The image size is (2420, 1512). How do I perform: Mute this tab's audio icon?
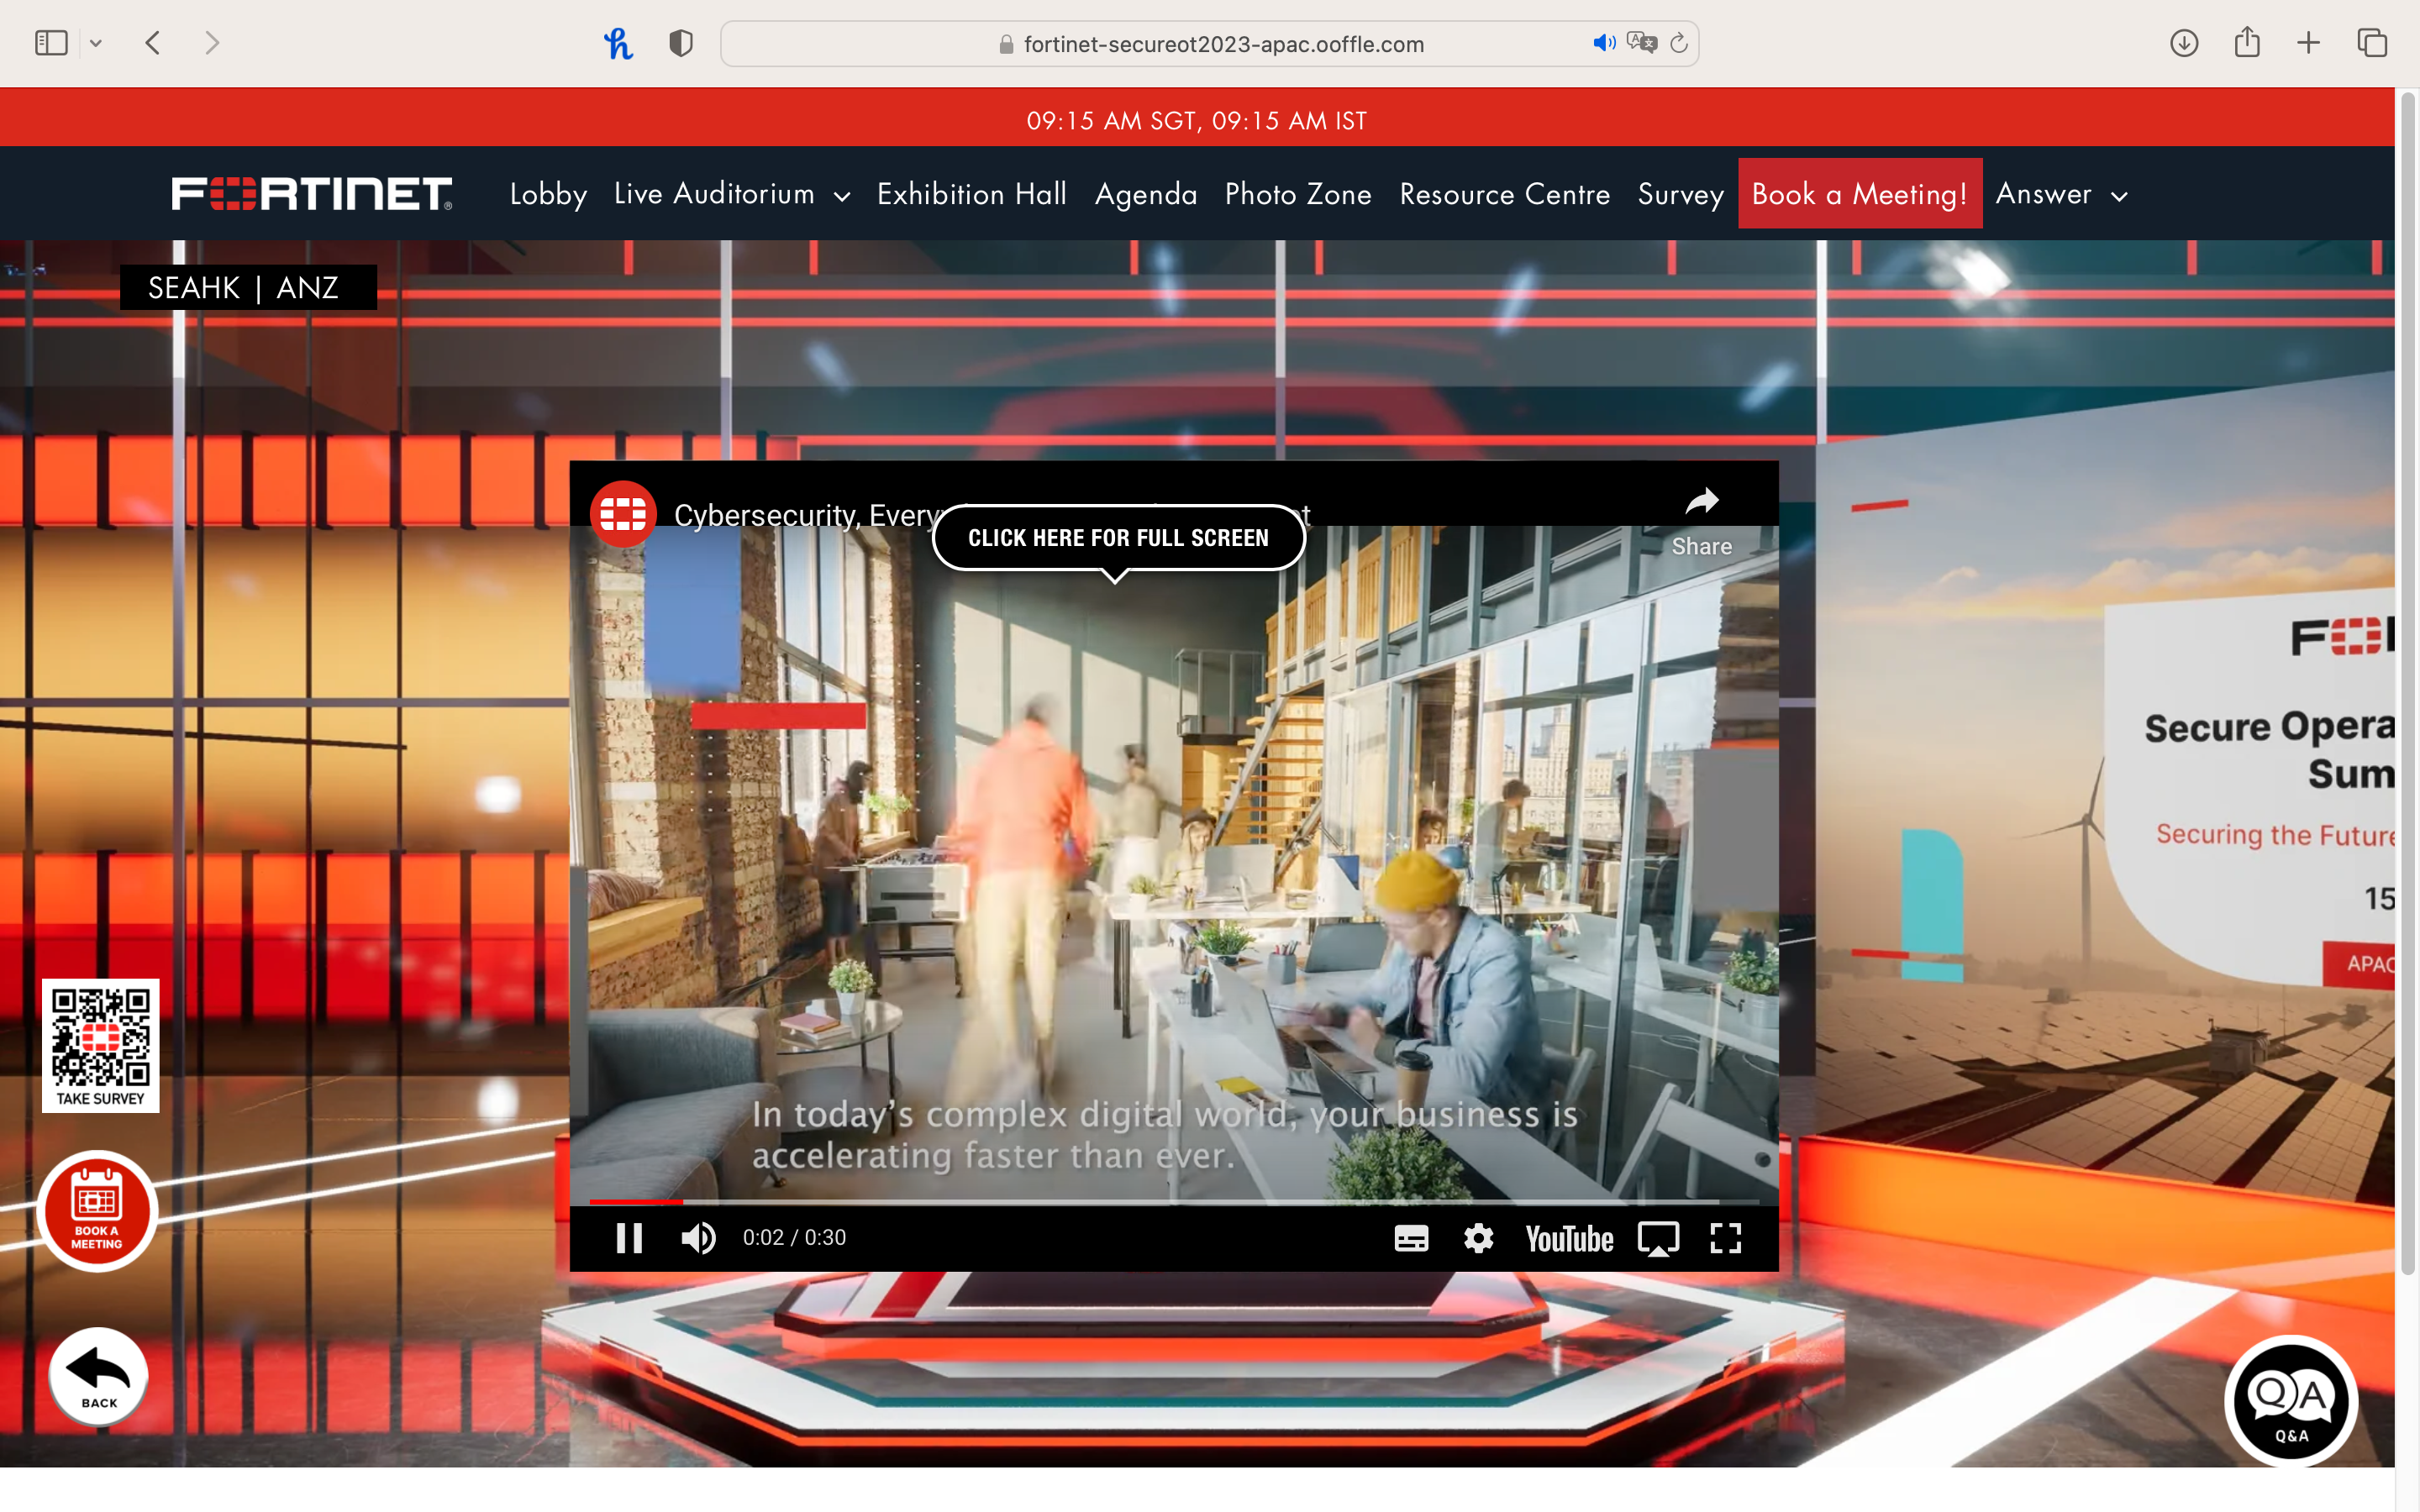(x=1603, y=43)
